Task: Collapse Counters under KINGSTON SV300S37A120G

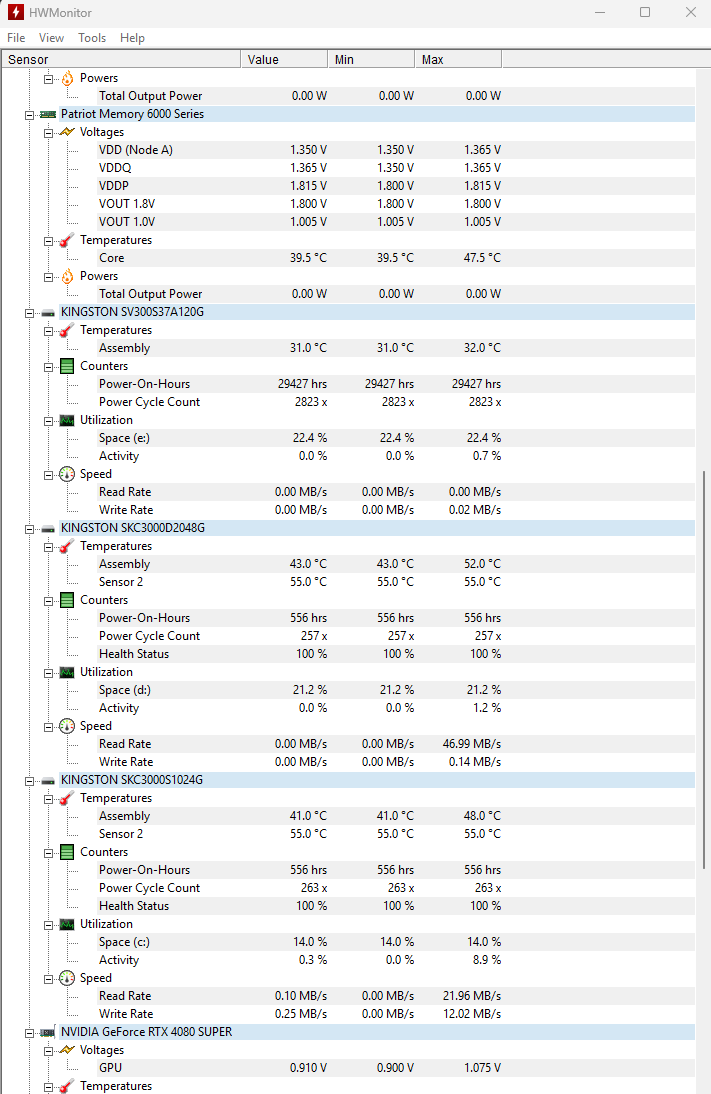Action: 48,366
